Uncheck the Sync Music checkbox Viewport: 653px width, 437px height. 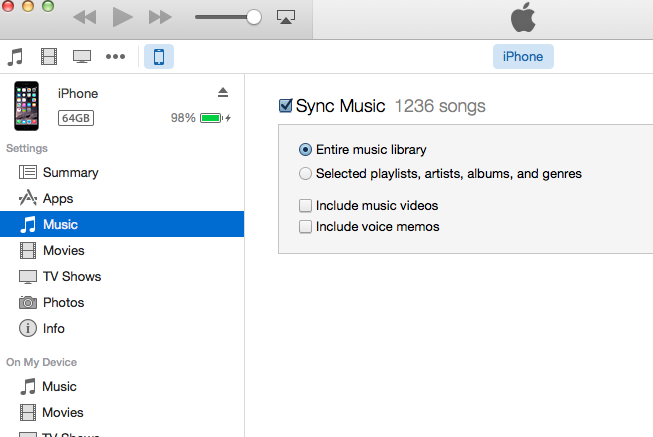coord(286,106)
